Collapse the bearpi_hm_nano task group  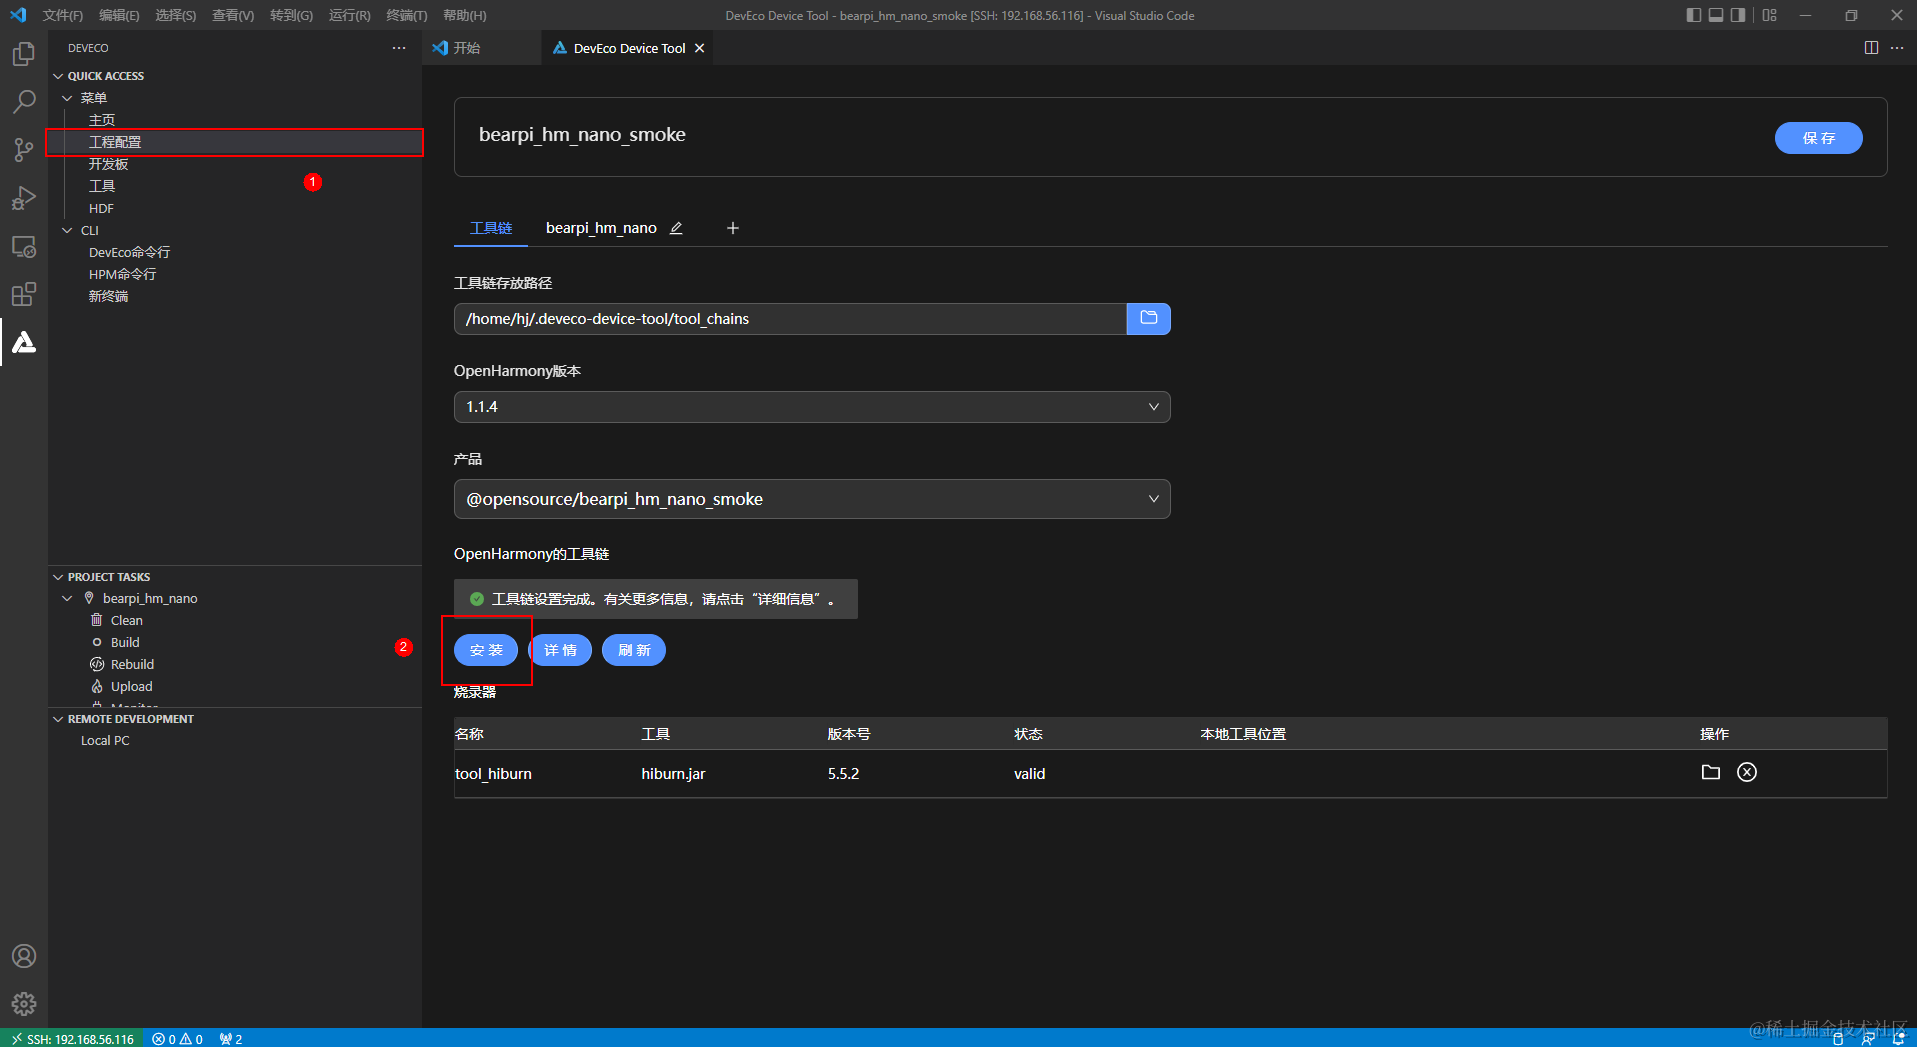click(67, 598)
